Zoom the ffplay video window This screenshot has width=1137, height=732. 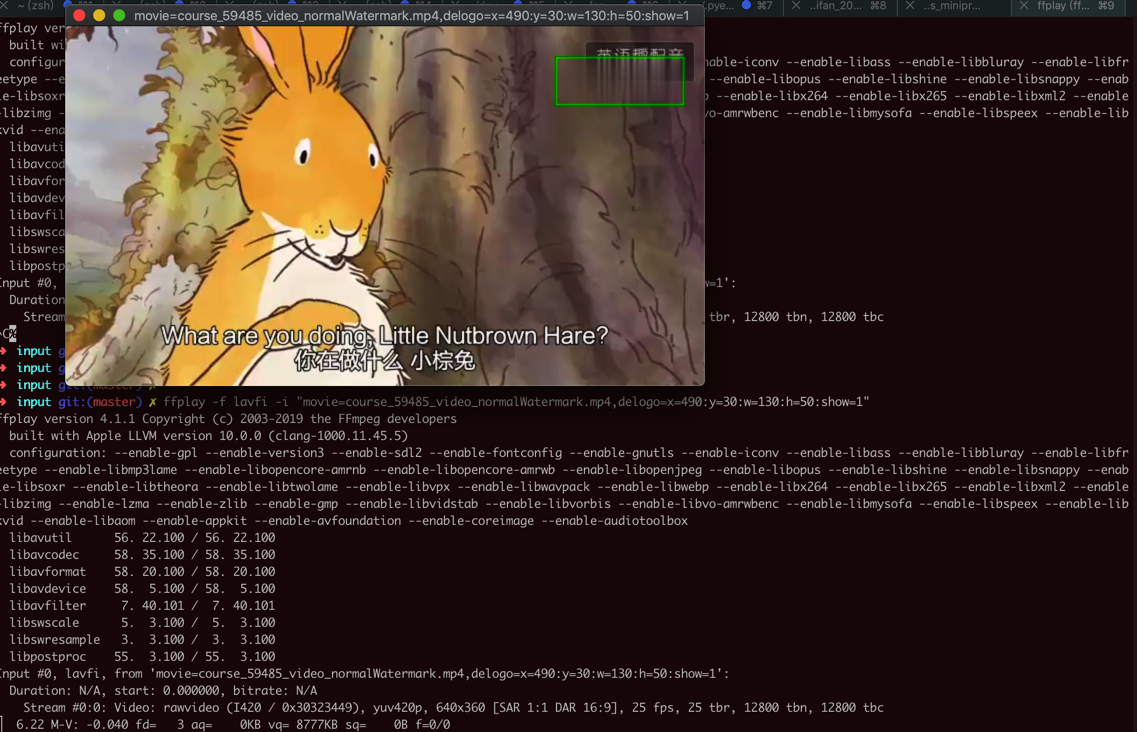pyautogui.click(x=120, y=15)
